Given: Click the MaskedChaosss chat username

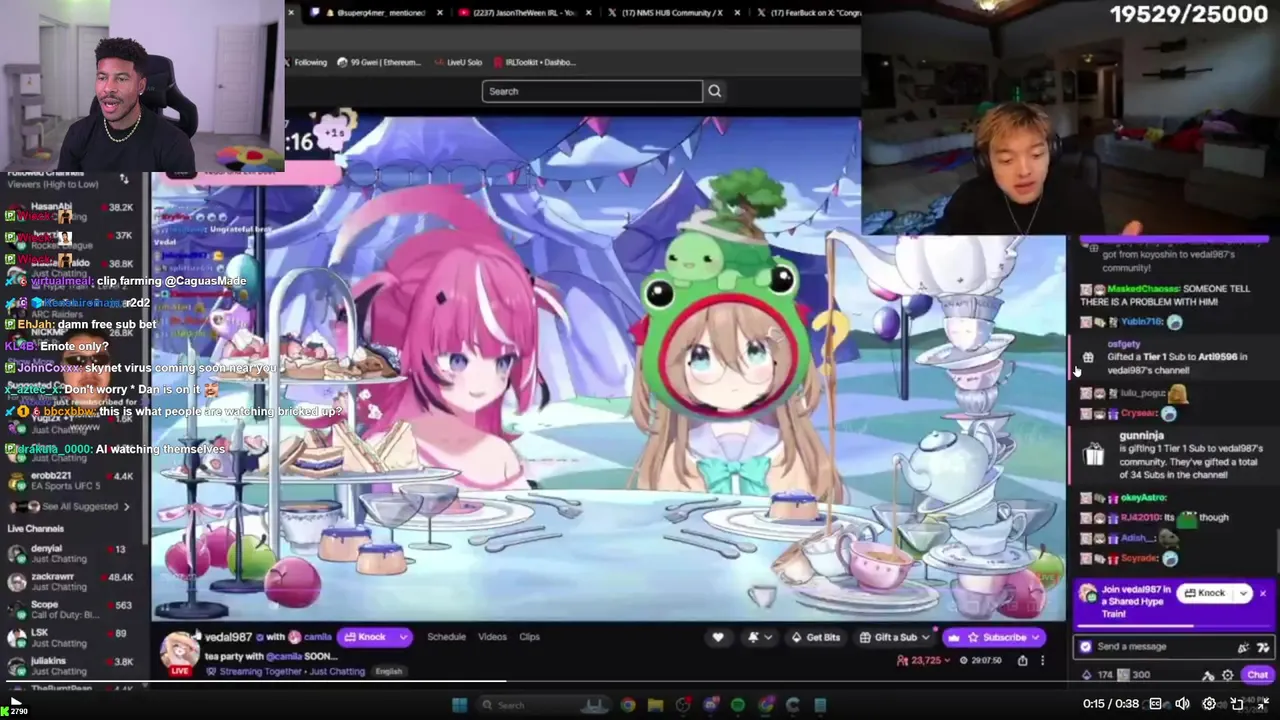Looking at the screenshot, I should 1143,289.
